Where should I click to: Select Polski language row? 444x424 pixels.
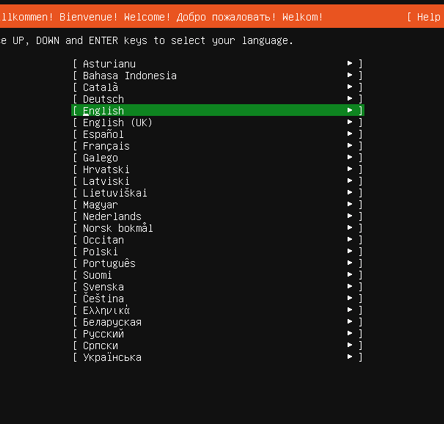pyautogui.click(x=218, y=252)
